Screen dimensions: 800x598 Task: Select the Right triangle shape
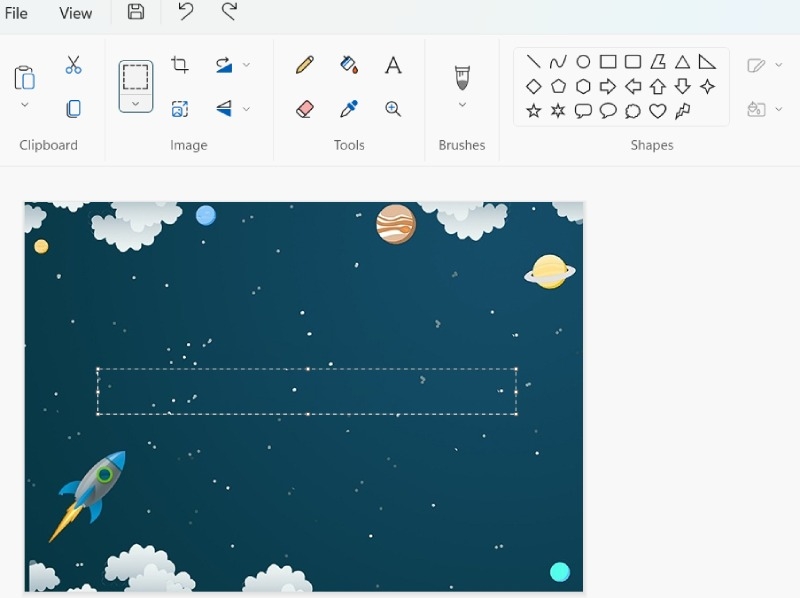(x=707, y=62)
